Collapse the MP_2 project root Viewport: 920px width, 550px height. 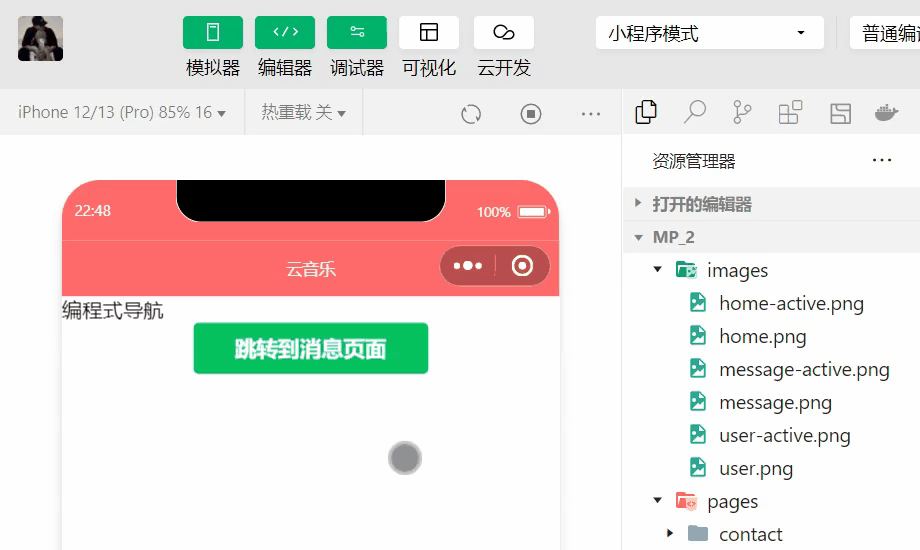click(772, 237)
